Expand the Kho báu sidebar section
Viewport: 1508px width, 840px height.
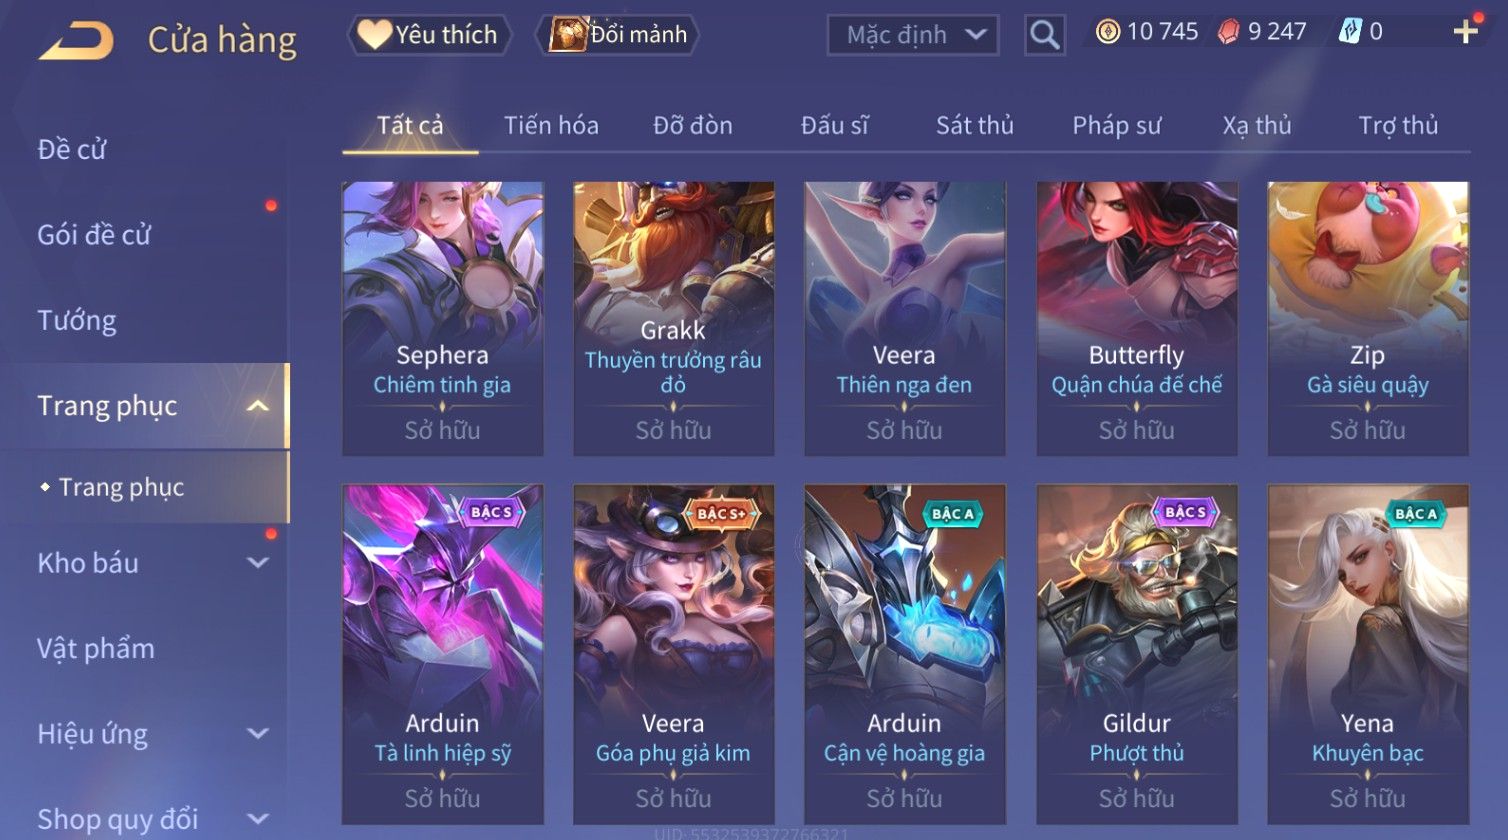coord(257,563)
